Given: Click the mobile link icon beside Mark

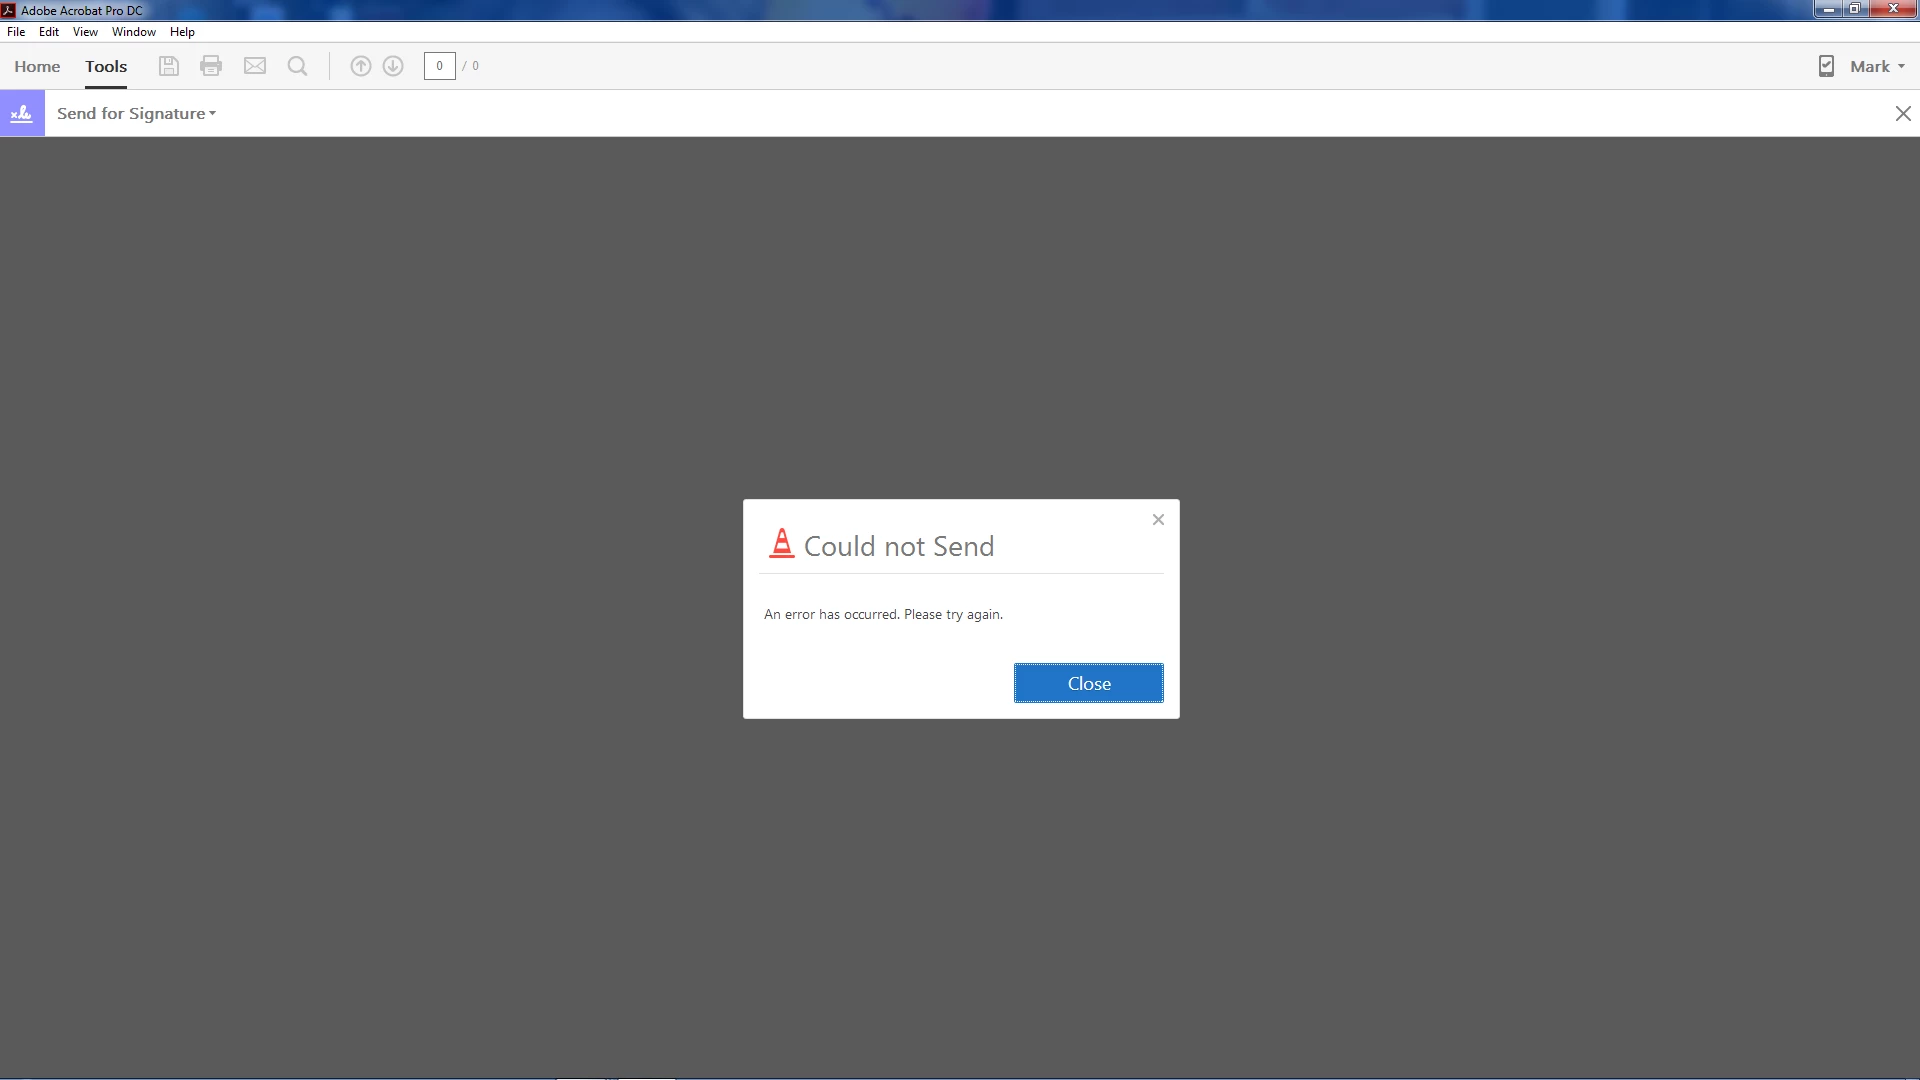Looking at the screenshot, I should [1826, 66].
